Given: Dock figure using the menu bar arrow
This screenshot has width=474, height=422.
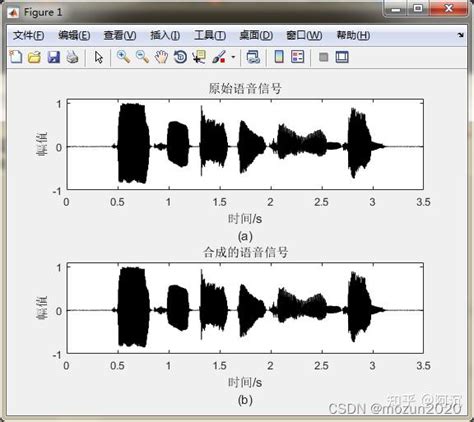Looking at the screenshot, I should pyautogui.click(x=461, y=35).
